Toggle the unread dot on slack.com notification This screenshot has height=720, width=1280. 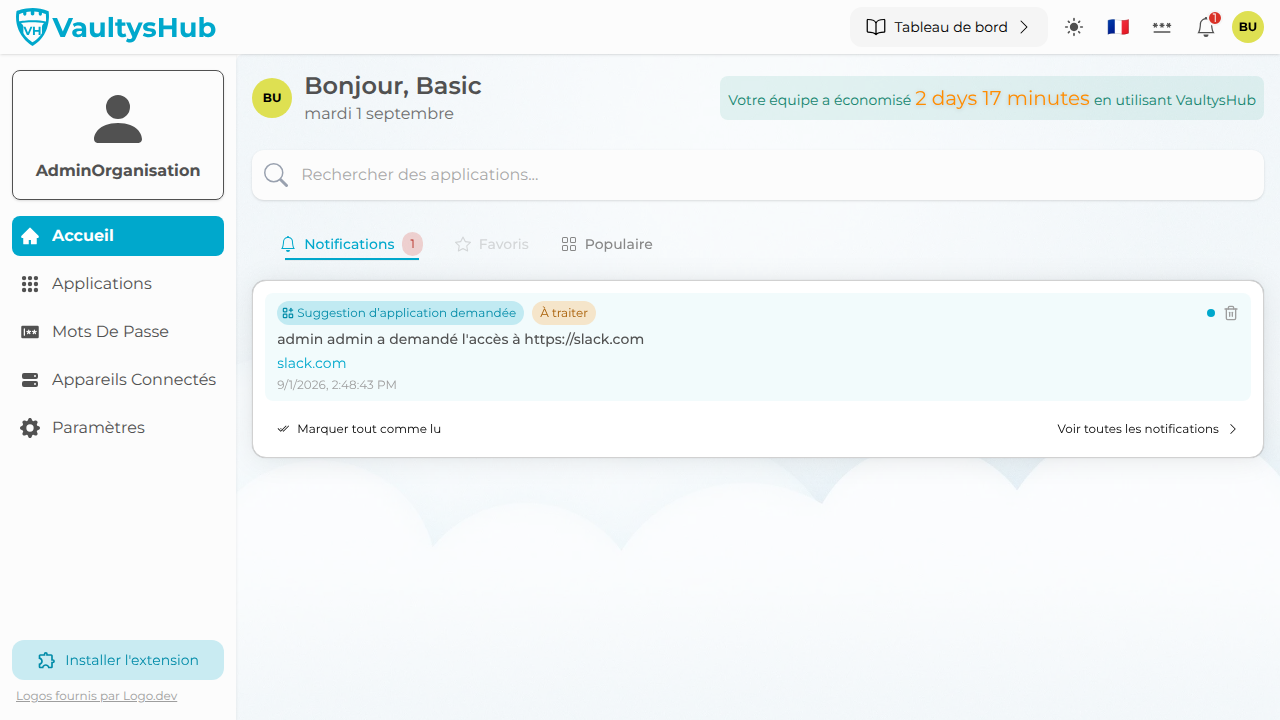point(1211,313)
